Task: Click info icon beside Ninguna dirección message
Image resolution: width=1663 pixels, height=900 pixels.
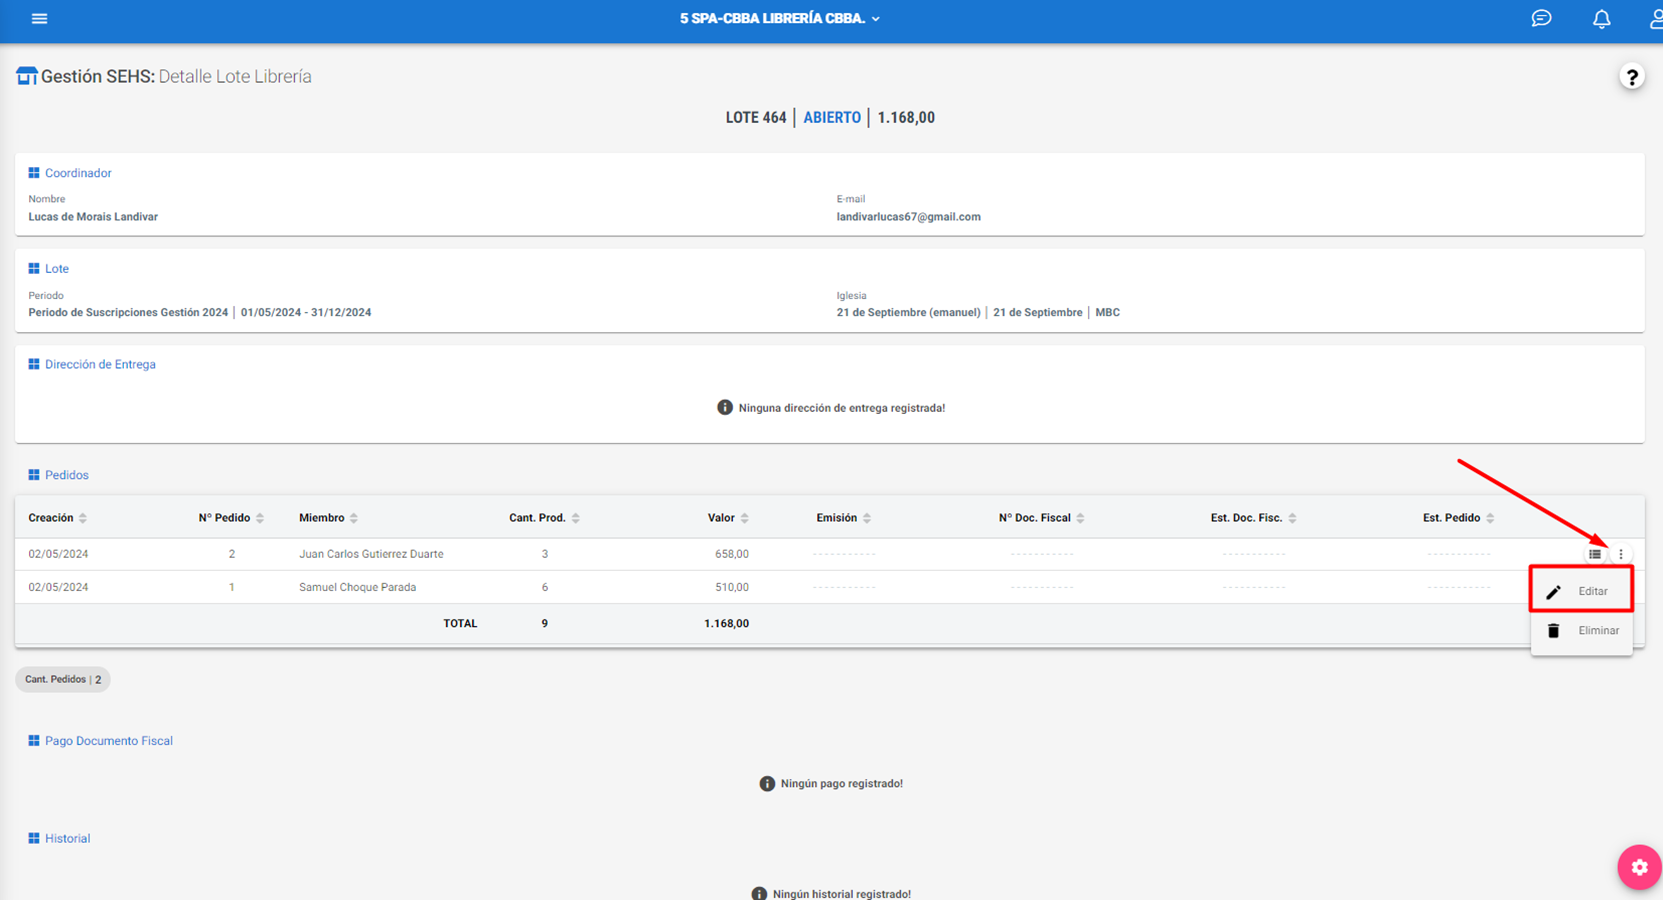Action: click(725, 408)
